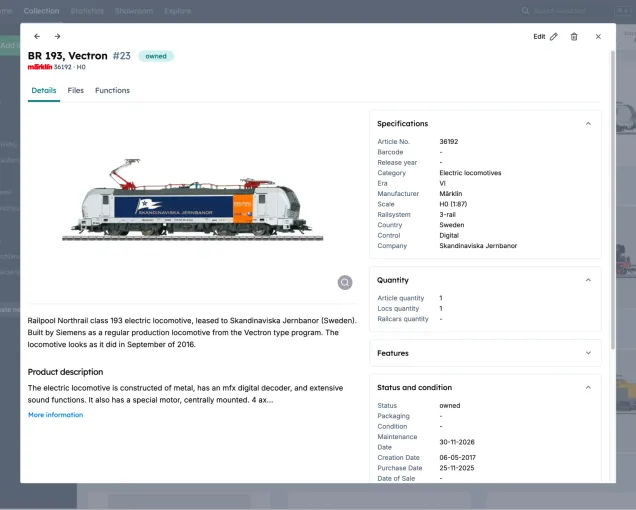Close the detail dialog with X
636x510 pixels.
pyautogui.click(x=598, y=37)
